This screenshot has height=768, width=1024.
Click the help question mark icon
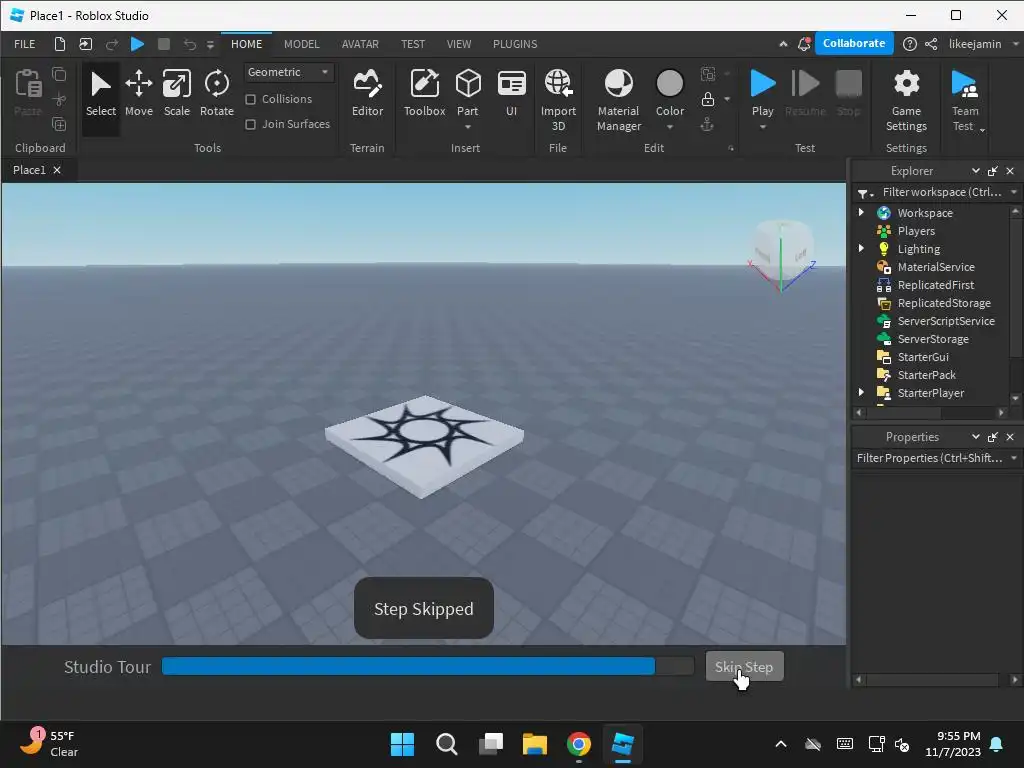click(x=909, y=44)
